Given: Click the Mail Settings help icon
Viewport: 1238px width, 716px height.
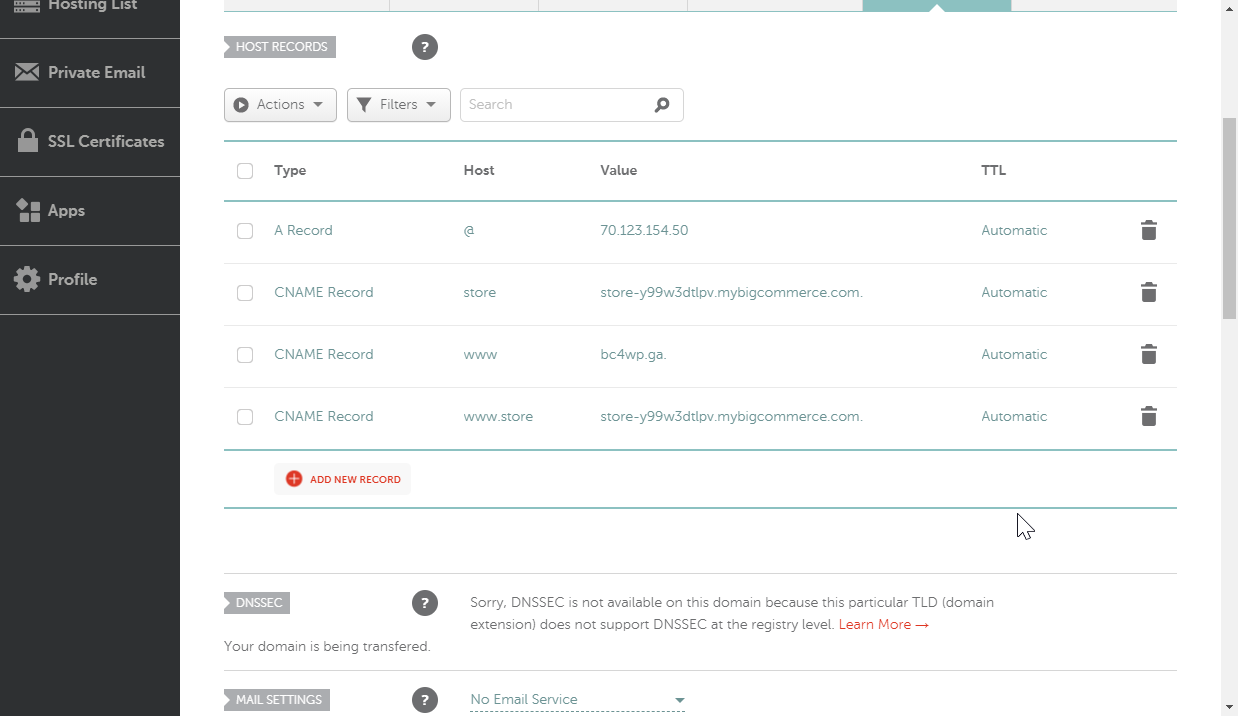Looking at the screenshot, I should [425, 700].
